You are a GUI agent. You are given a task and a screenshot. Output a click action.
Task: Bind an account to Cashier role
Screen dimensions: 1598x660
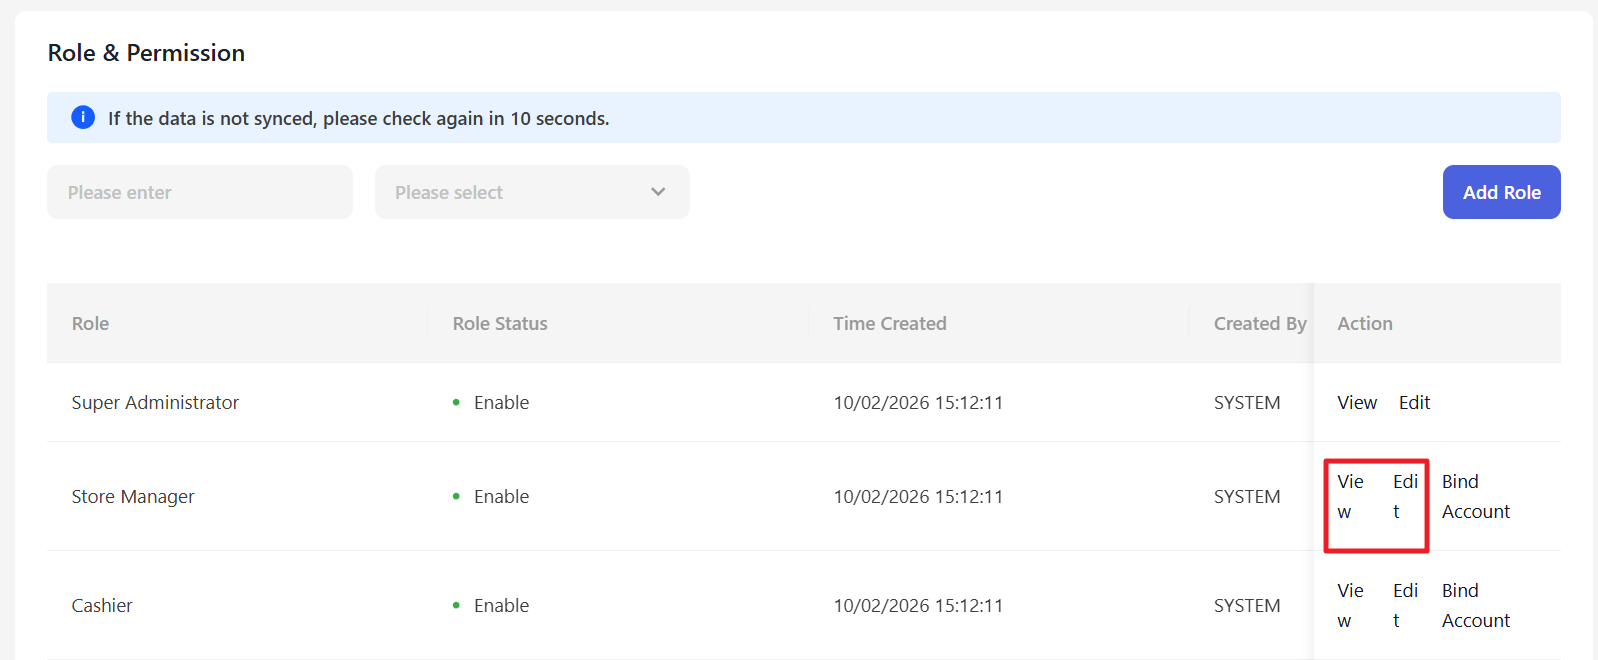[1475, 605]
